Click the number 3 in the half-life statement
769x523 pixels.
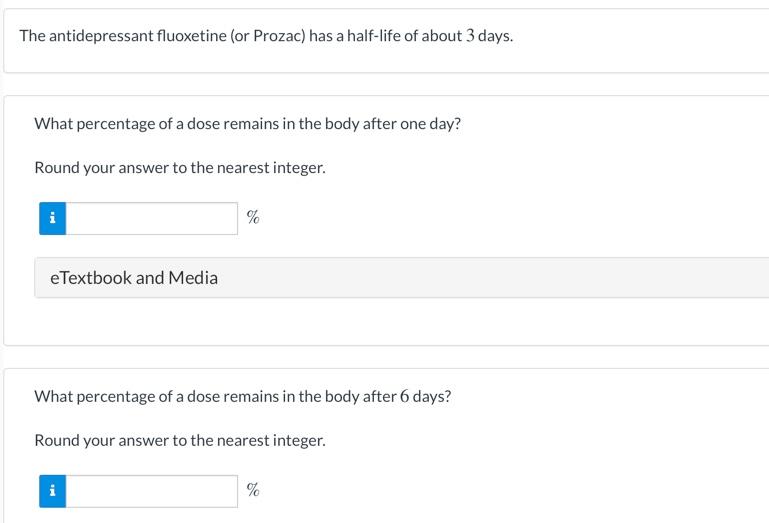coord(470,36)
